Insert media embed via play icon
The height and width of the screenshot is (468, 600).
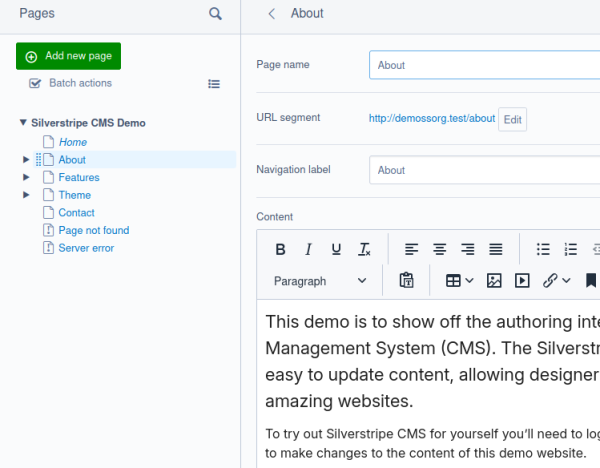coord(522,280)
